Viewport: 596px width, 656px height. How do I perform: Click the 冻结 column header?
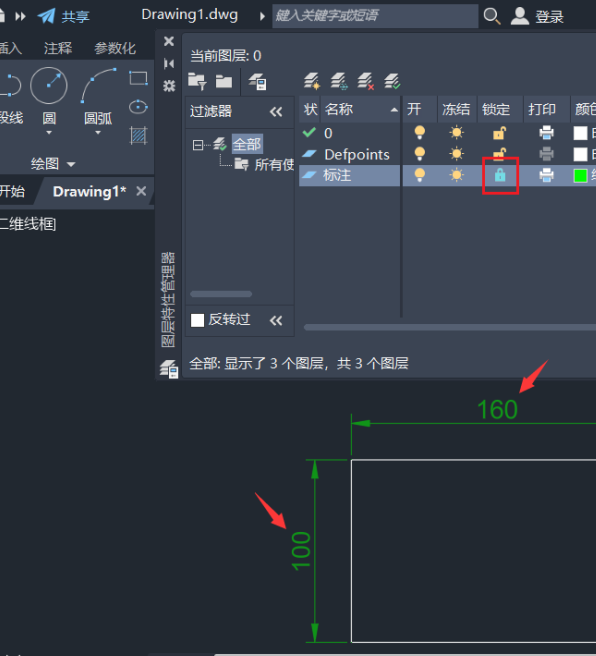click(457, 110)
